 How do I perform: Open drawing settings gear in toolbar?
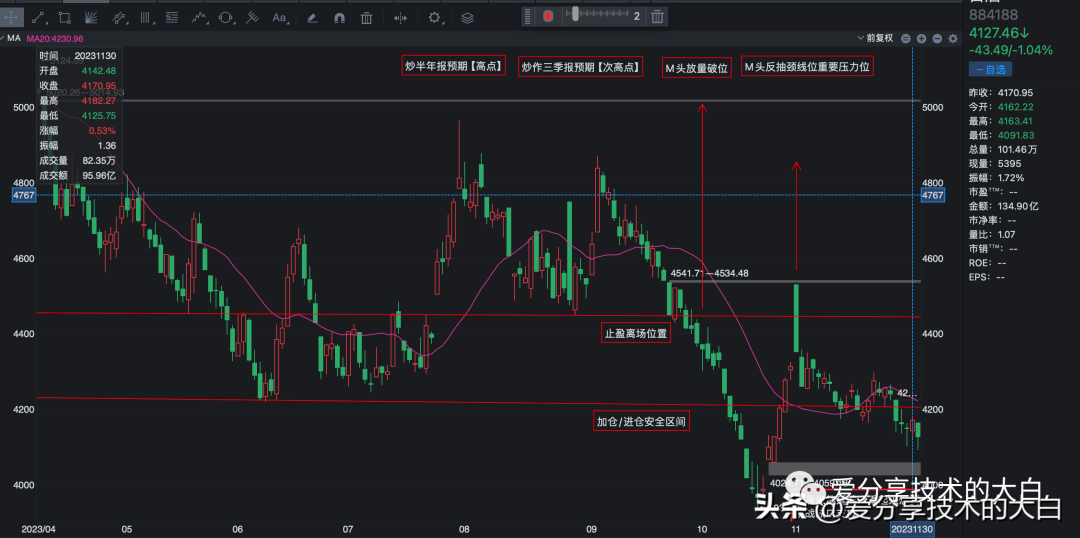434,18
